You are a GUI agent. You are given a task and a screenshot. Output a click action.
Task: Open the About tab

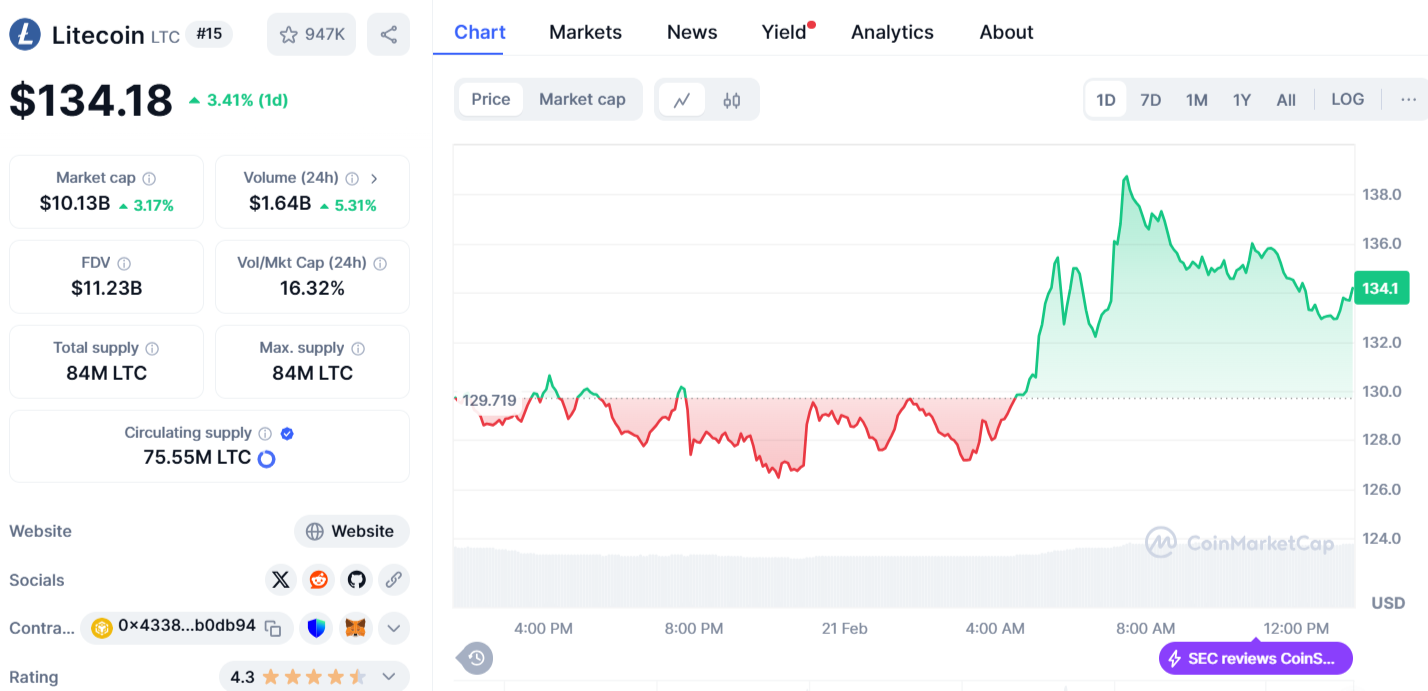coord(1006,32)
